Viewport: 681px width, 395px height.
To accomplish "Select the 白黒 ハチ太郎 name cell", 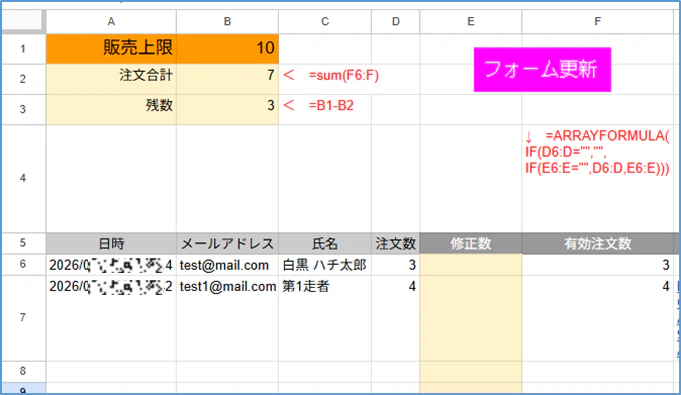I will pyautogui.click(x=325, y=265).
